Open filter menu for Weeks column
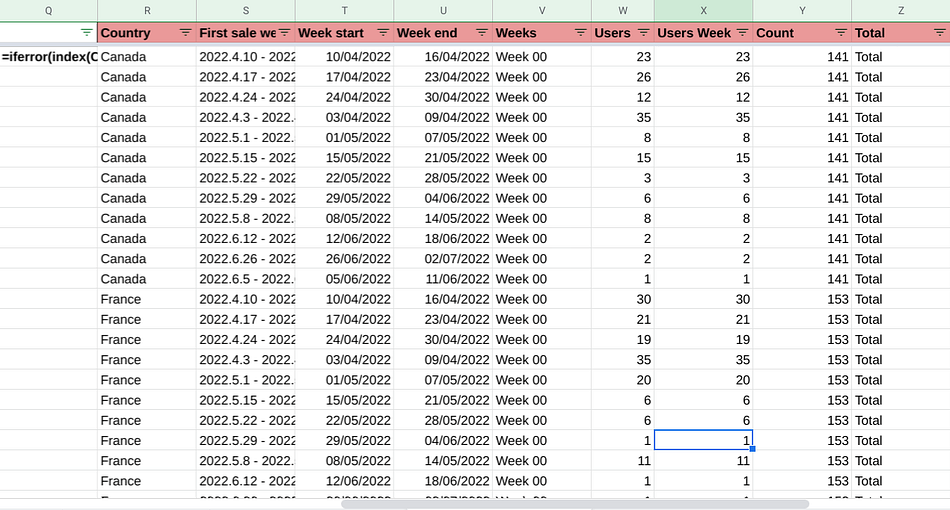950x510 pixels. pos(580,33)
